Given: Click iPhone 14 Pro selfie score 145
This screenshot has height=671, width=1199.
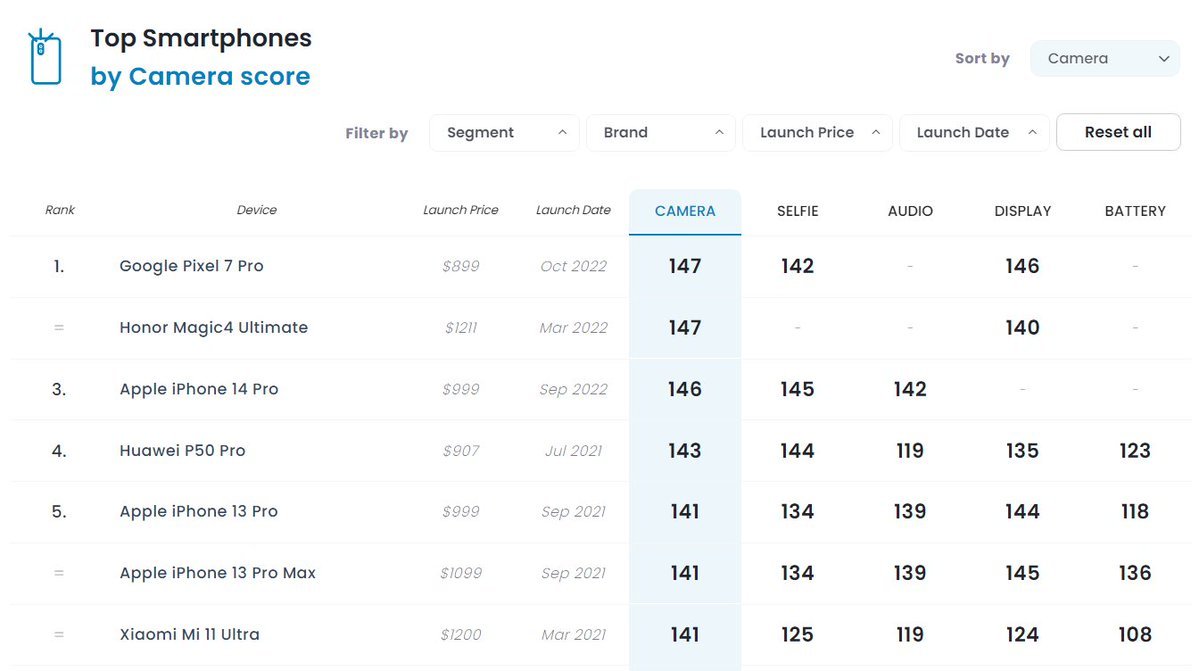Looking at the screenshot, I should tap(797, 389).
